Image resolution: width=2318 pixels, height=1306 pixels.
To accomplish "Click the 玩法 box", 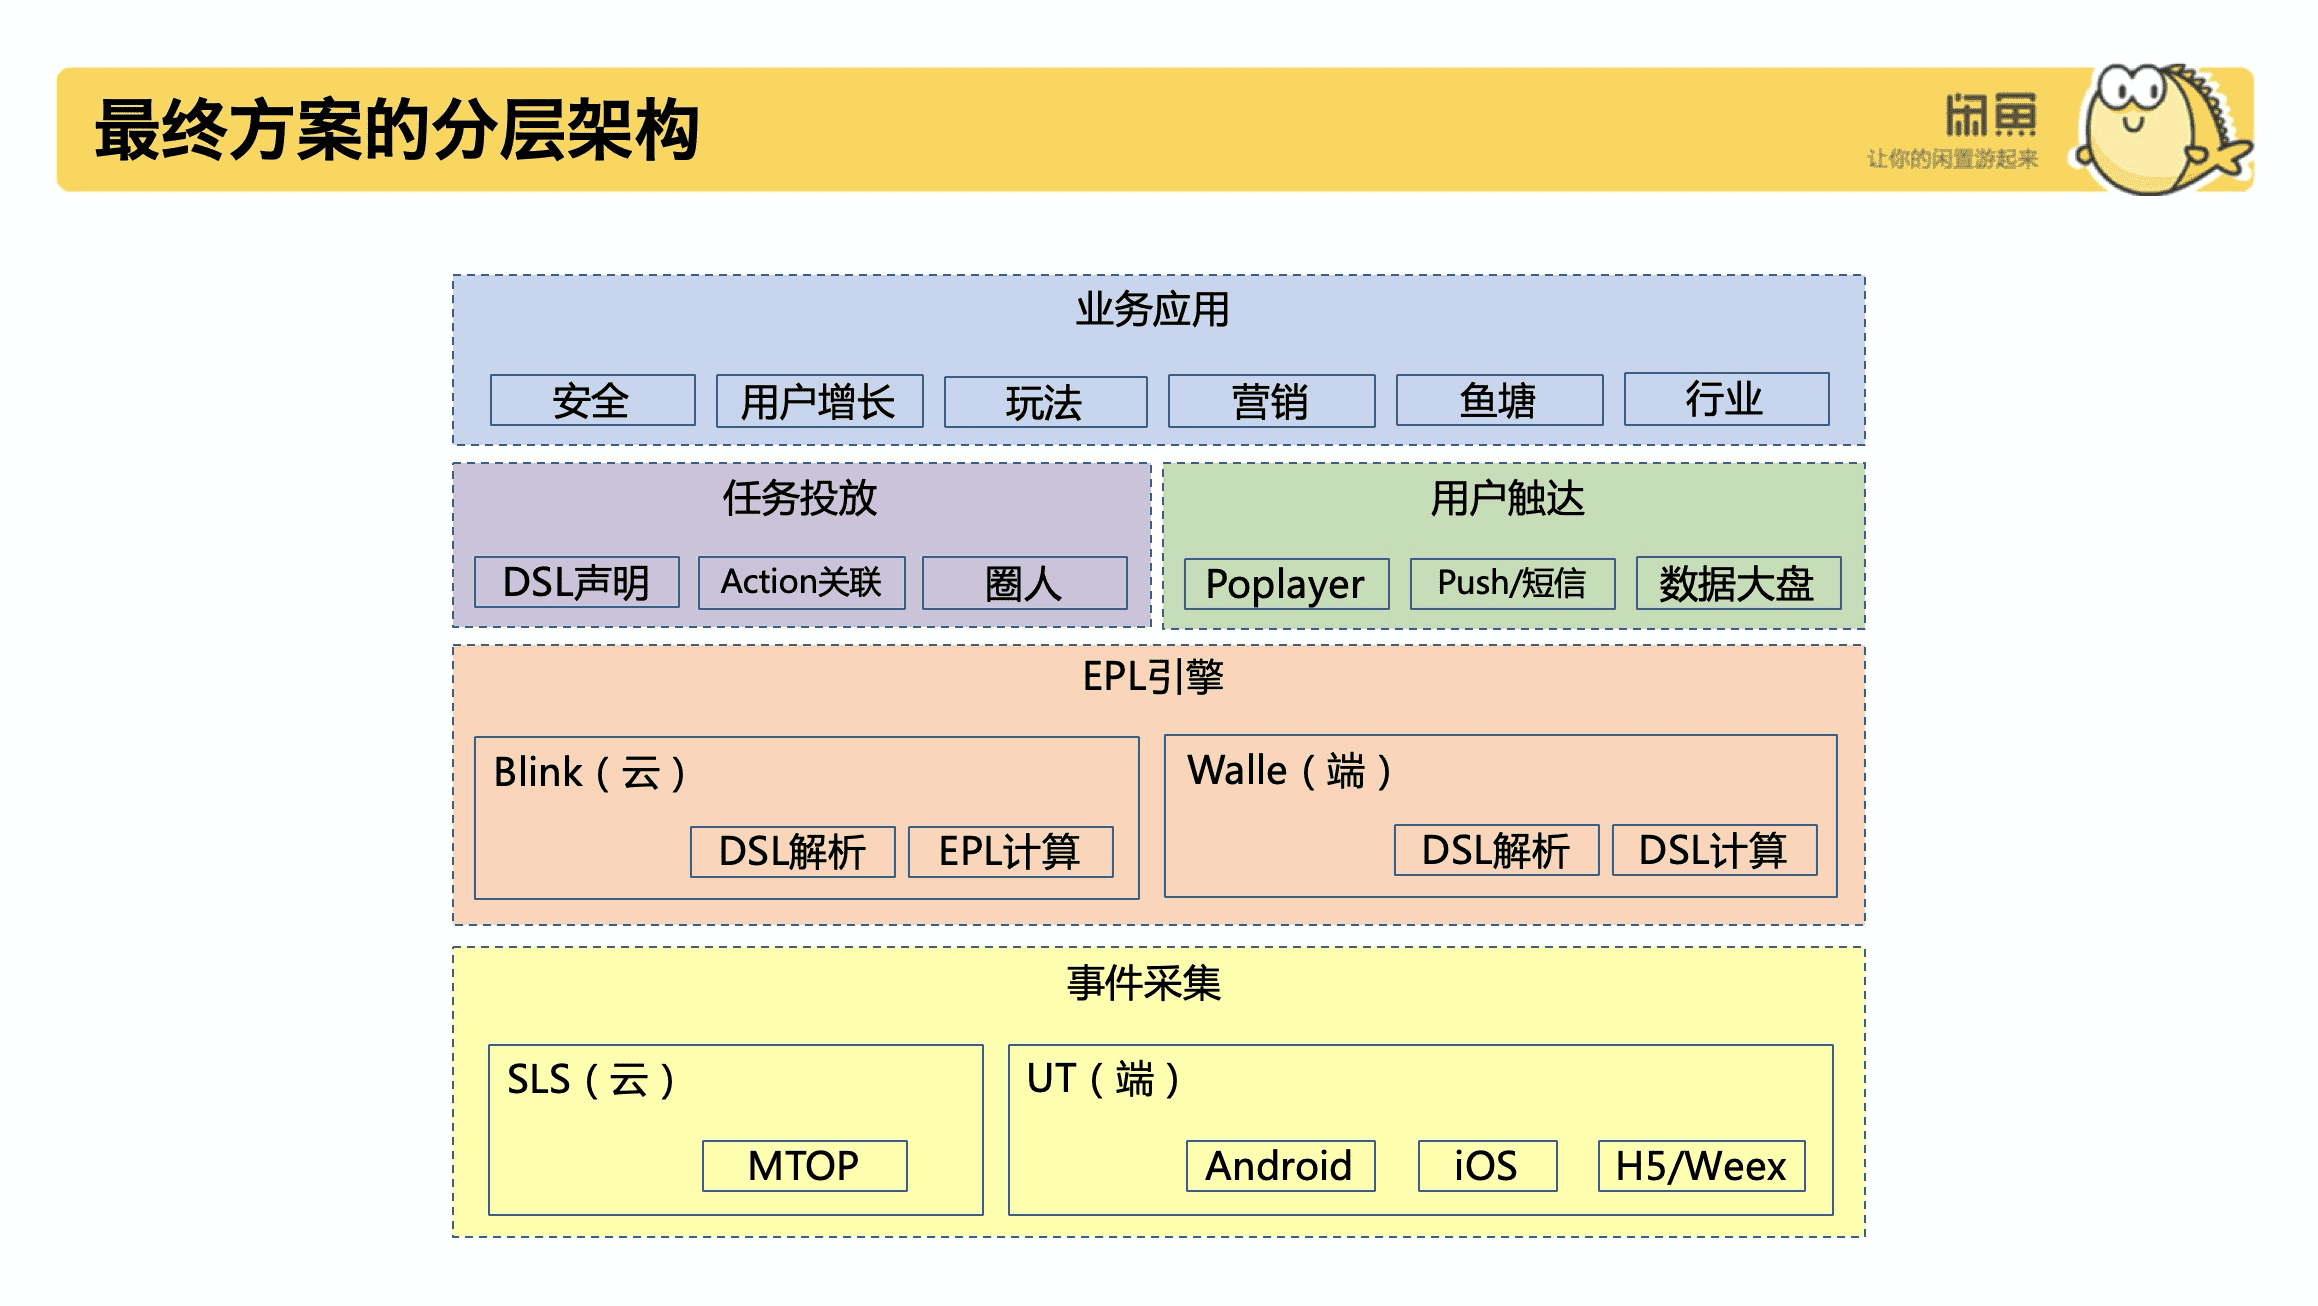I will (x=1045, y=403).
